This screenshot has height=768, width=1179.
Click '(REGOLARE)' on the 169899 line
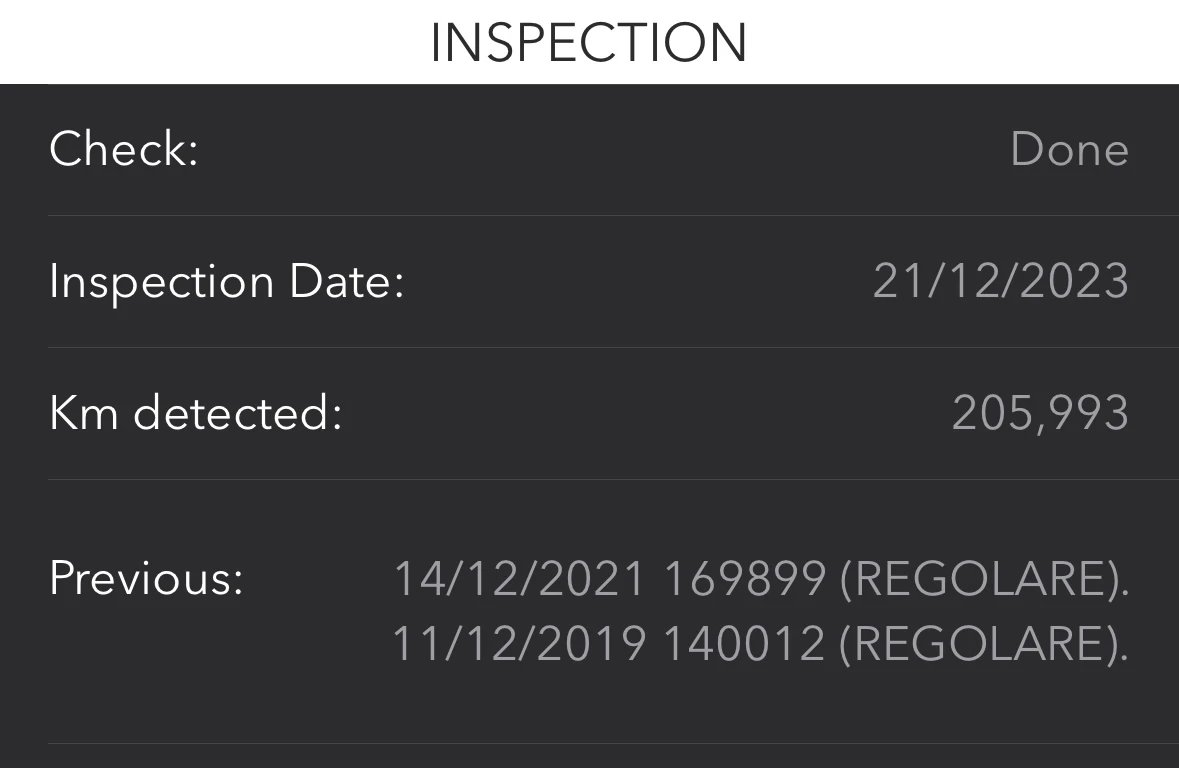click(983, 579)
